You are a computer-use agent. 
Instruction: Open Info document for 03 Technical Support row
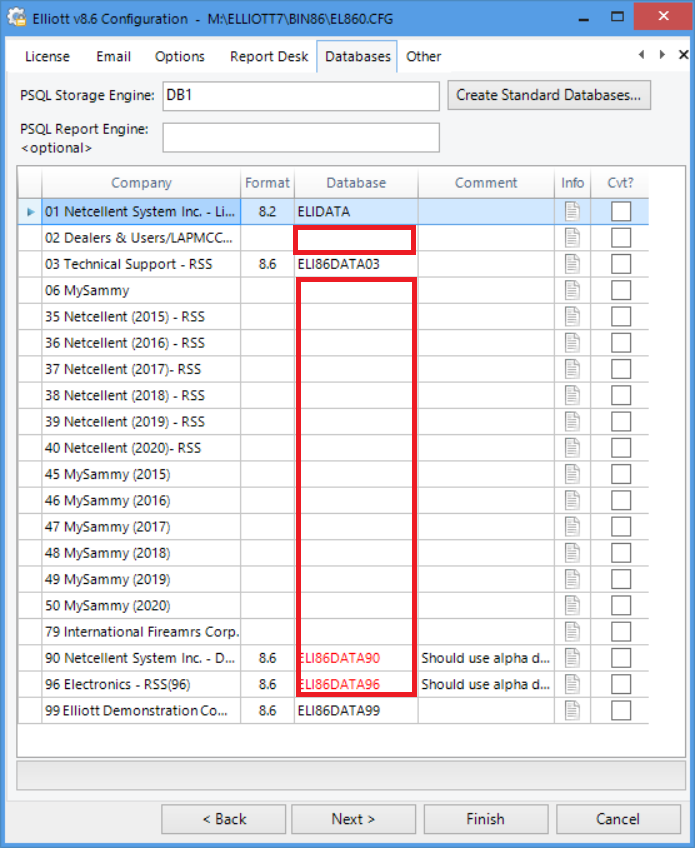(572, 264)
